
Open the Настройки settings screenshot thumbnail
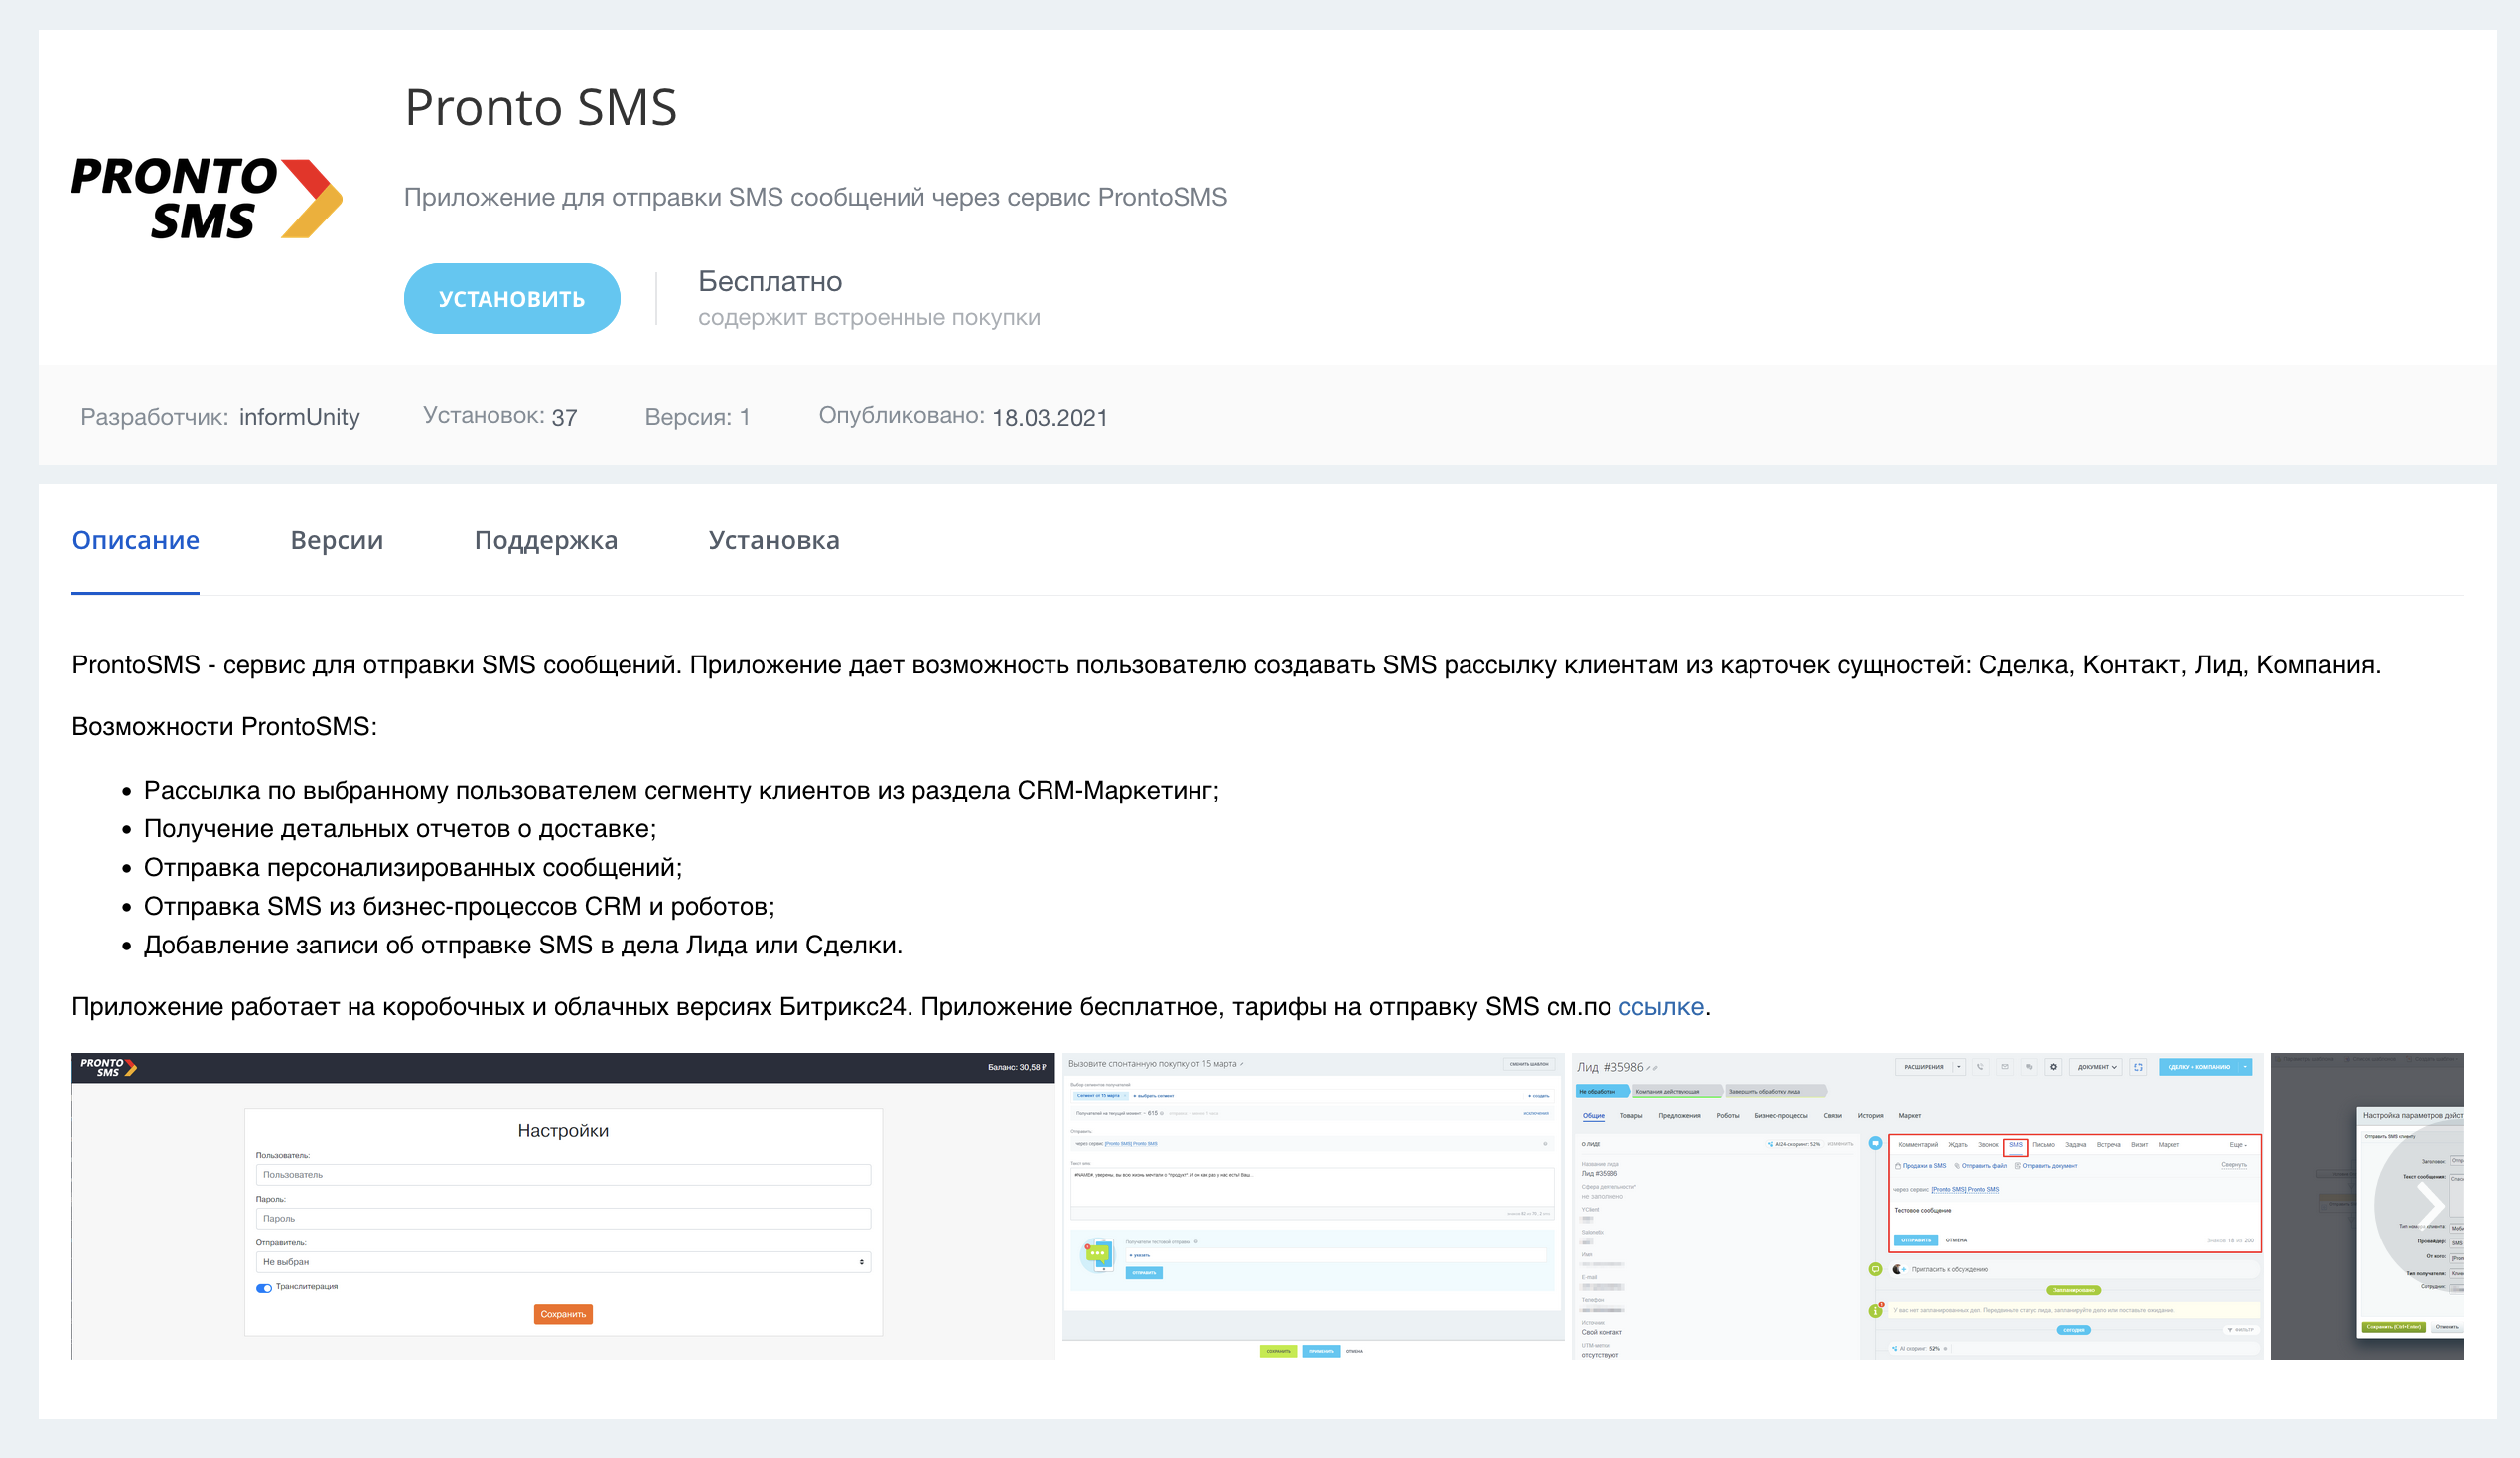coord(563,1205)
